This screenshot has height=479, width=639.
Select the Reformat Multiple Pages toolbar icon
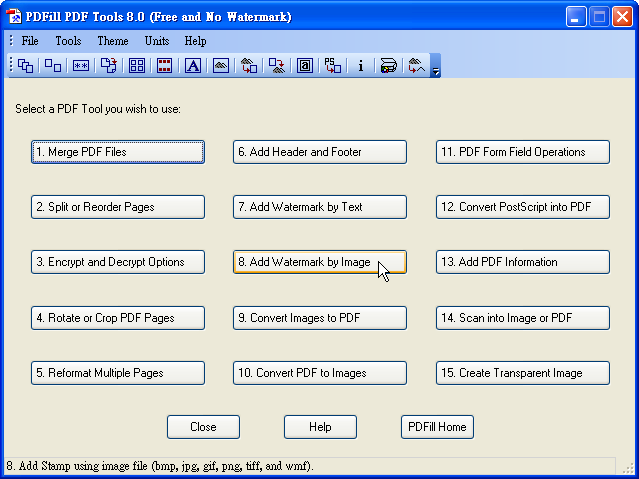coord(137,65)
